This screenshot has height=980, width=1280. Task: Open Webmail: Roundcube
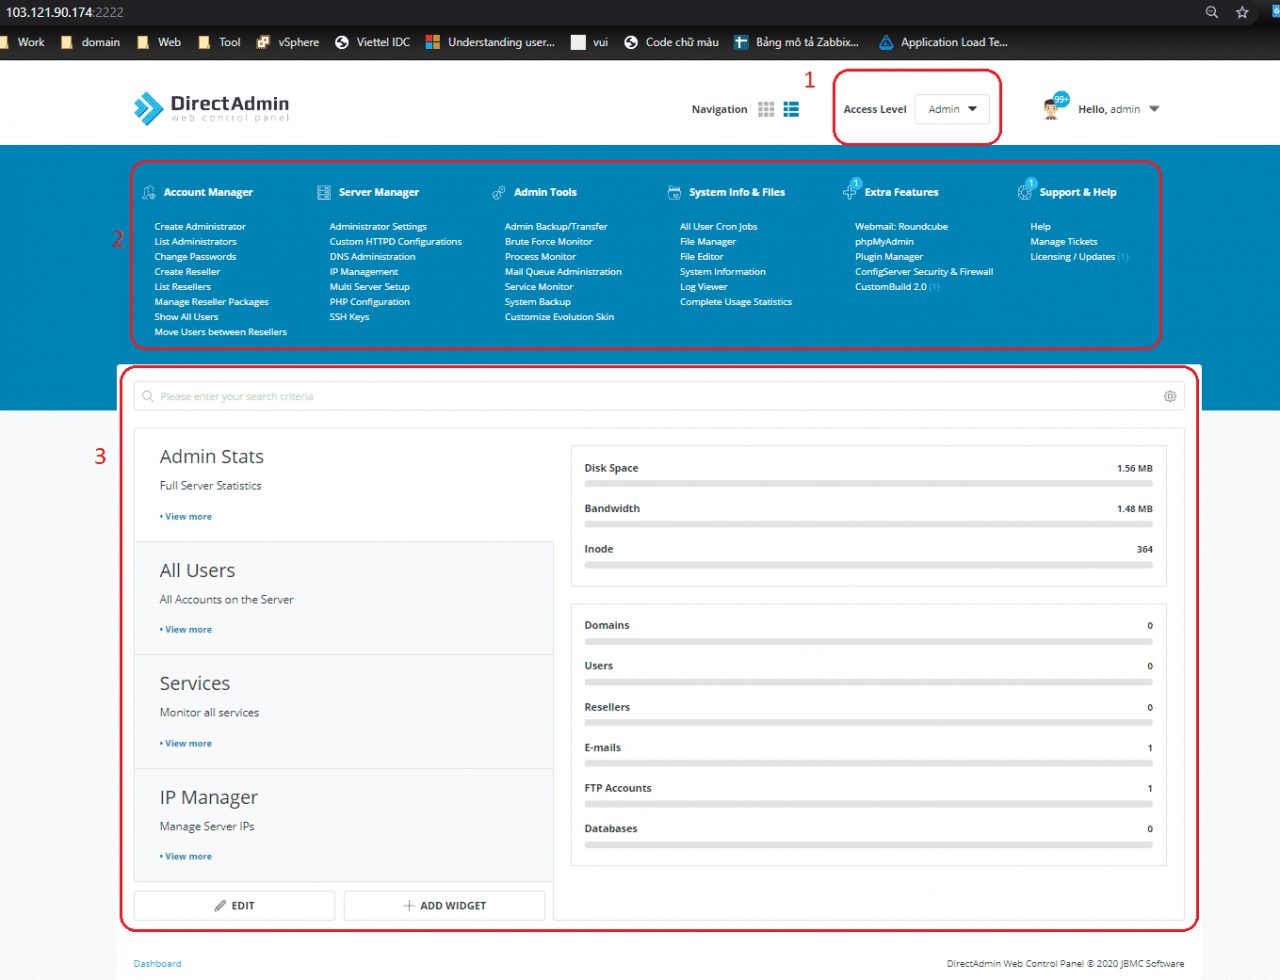tap(901, 227)
